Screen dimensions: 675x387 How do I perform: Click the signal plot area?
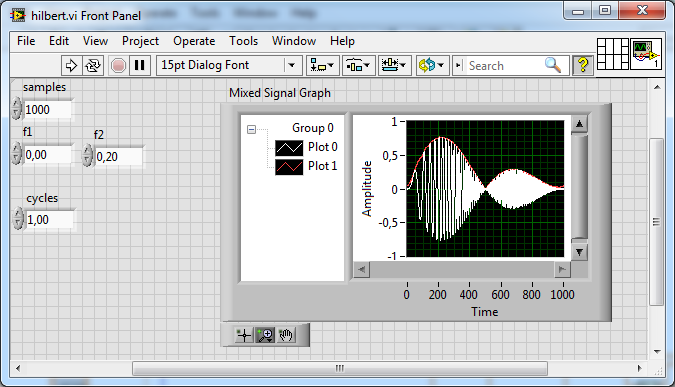(x=485, y=189)
